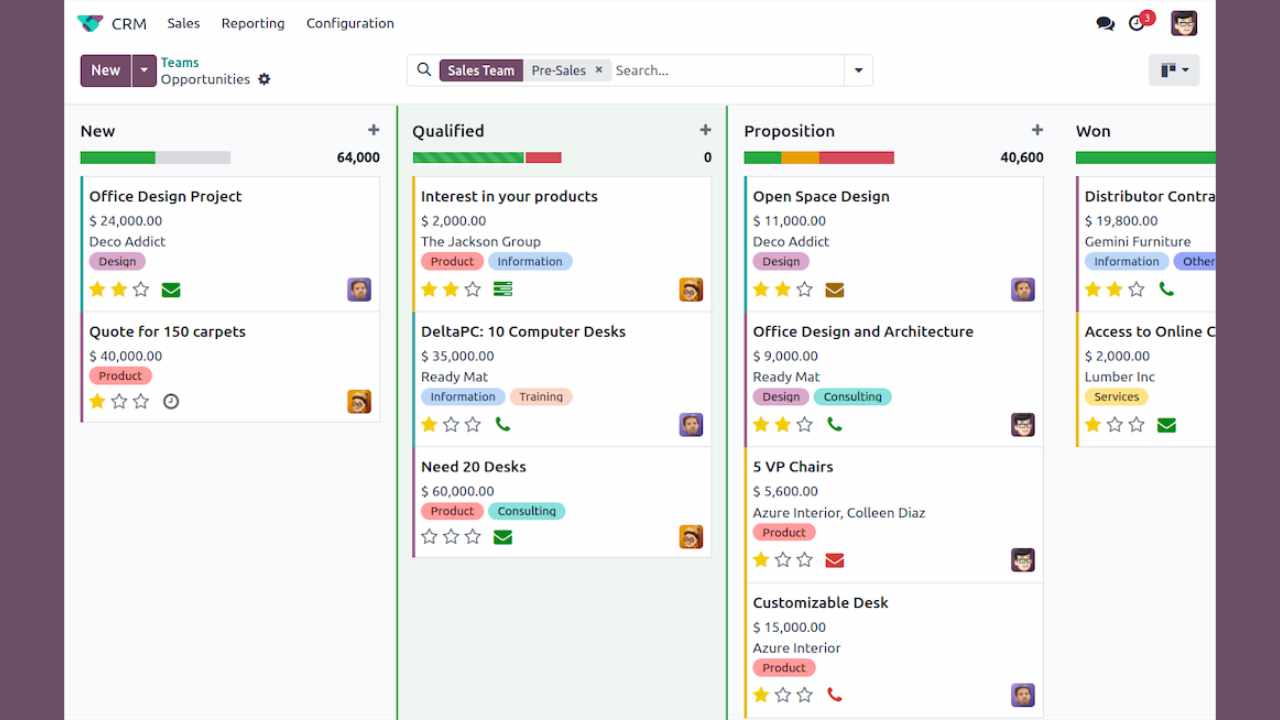
Task: Click the envelope activity on Office Design Project
Action: (x=171, y=289)
